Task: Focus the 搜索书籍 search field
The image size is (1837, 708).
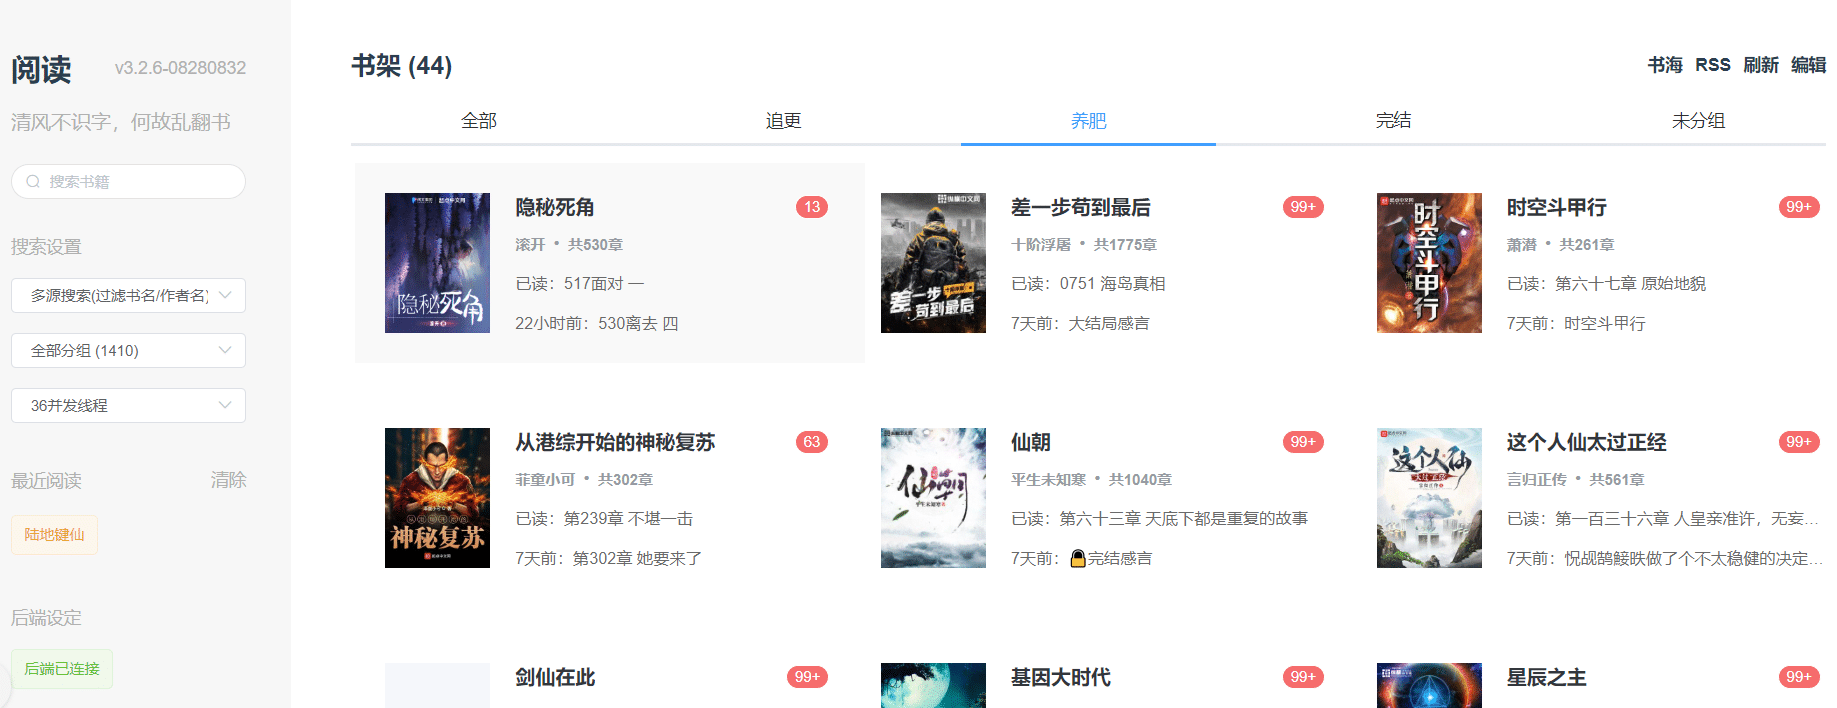Action: [128, 182]
